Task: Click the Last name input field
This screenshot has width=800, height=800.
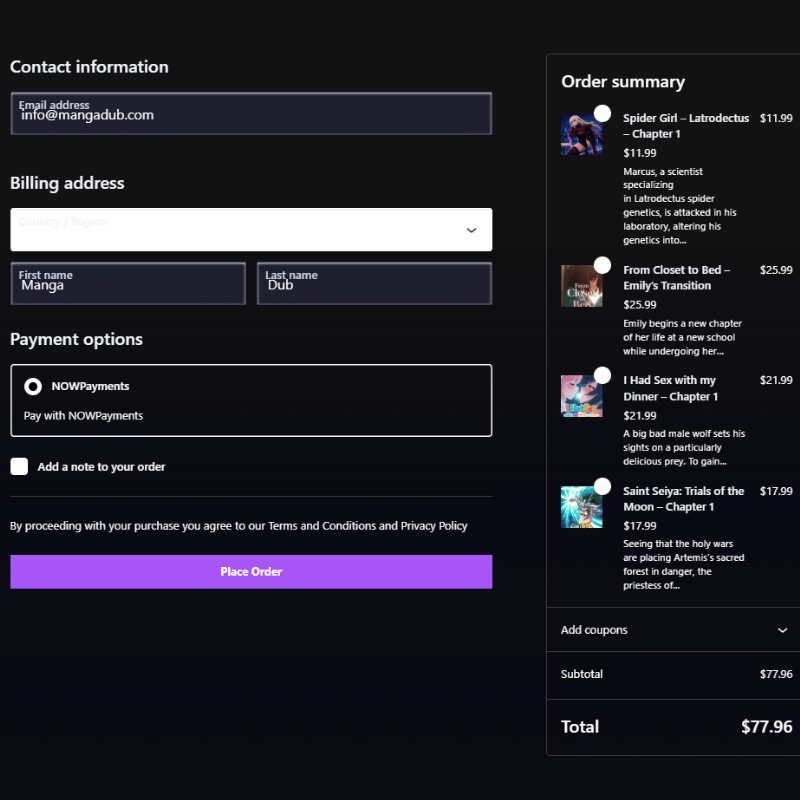Action: point(374,283)
